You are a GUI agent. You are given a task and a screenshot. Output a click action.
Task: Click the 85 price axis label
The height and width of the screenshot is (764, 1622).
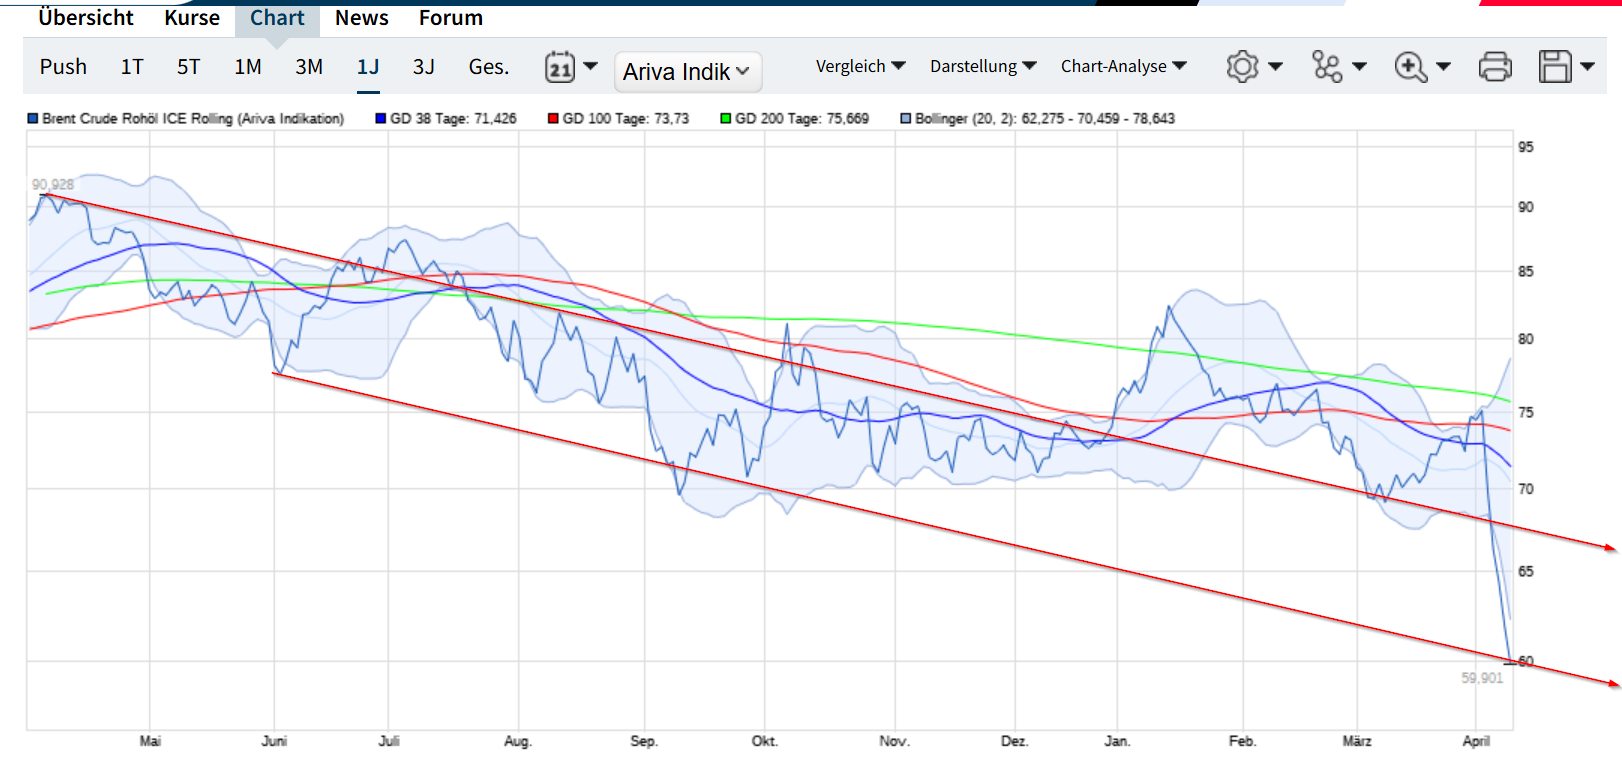1526,271
